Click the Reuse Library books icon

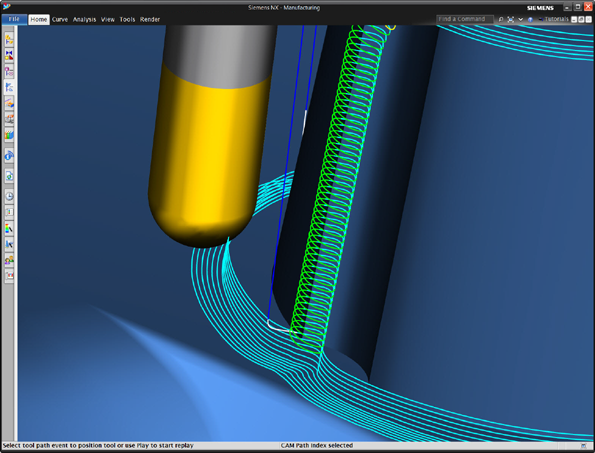[x=9, y=135]
